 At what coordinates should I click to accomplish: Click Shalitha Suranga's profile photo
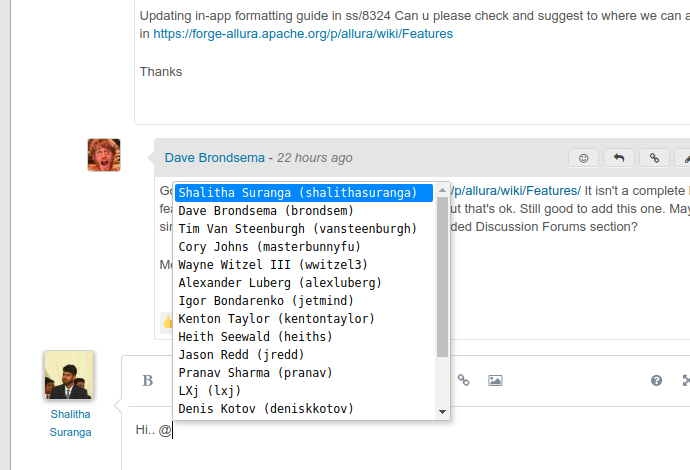[69, 375]
